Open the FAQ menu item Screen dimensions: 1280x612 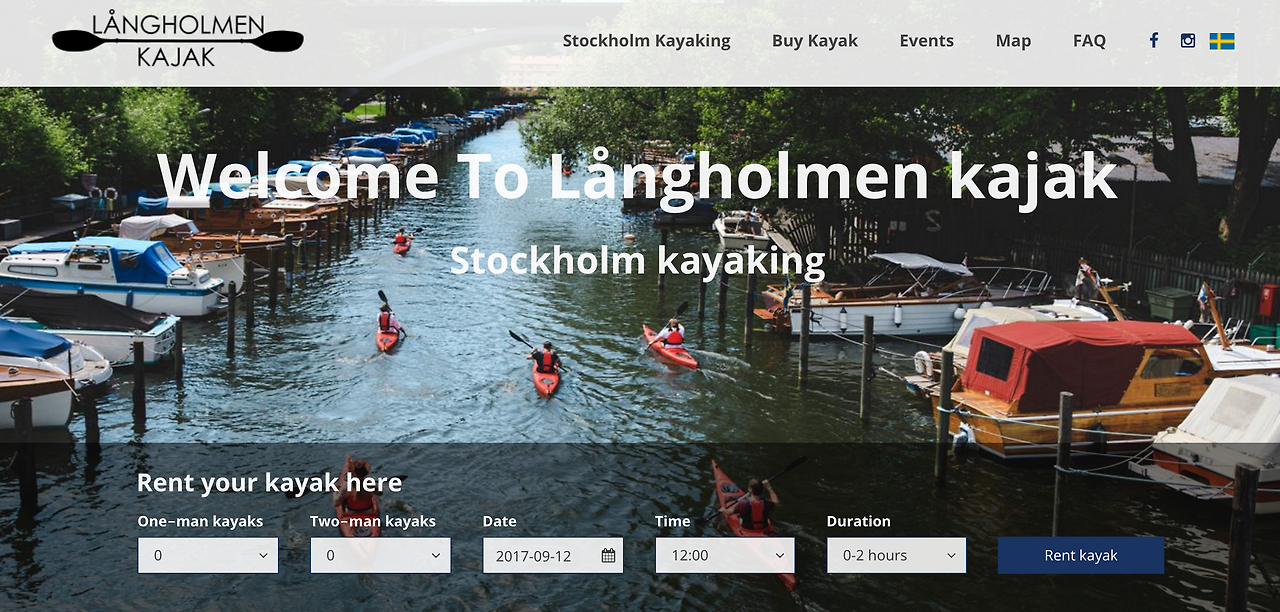click(1089, 41)
